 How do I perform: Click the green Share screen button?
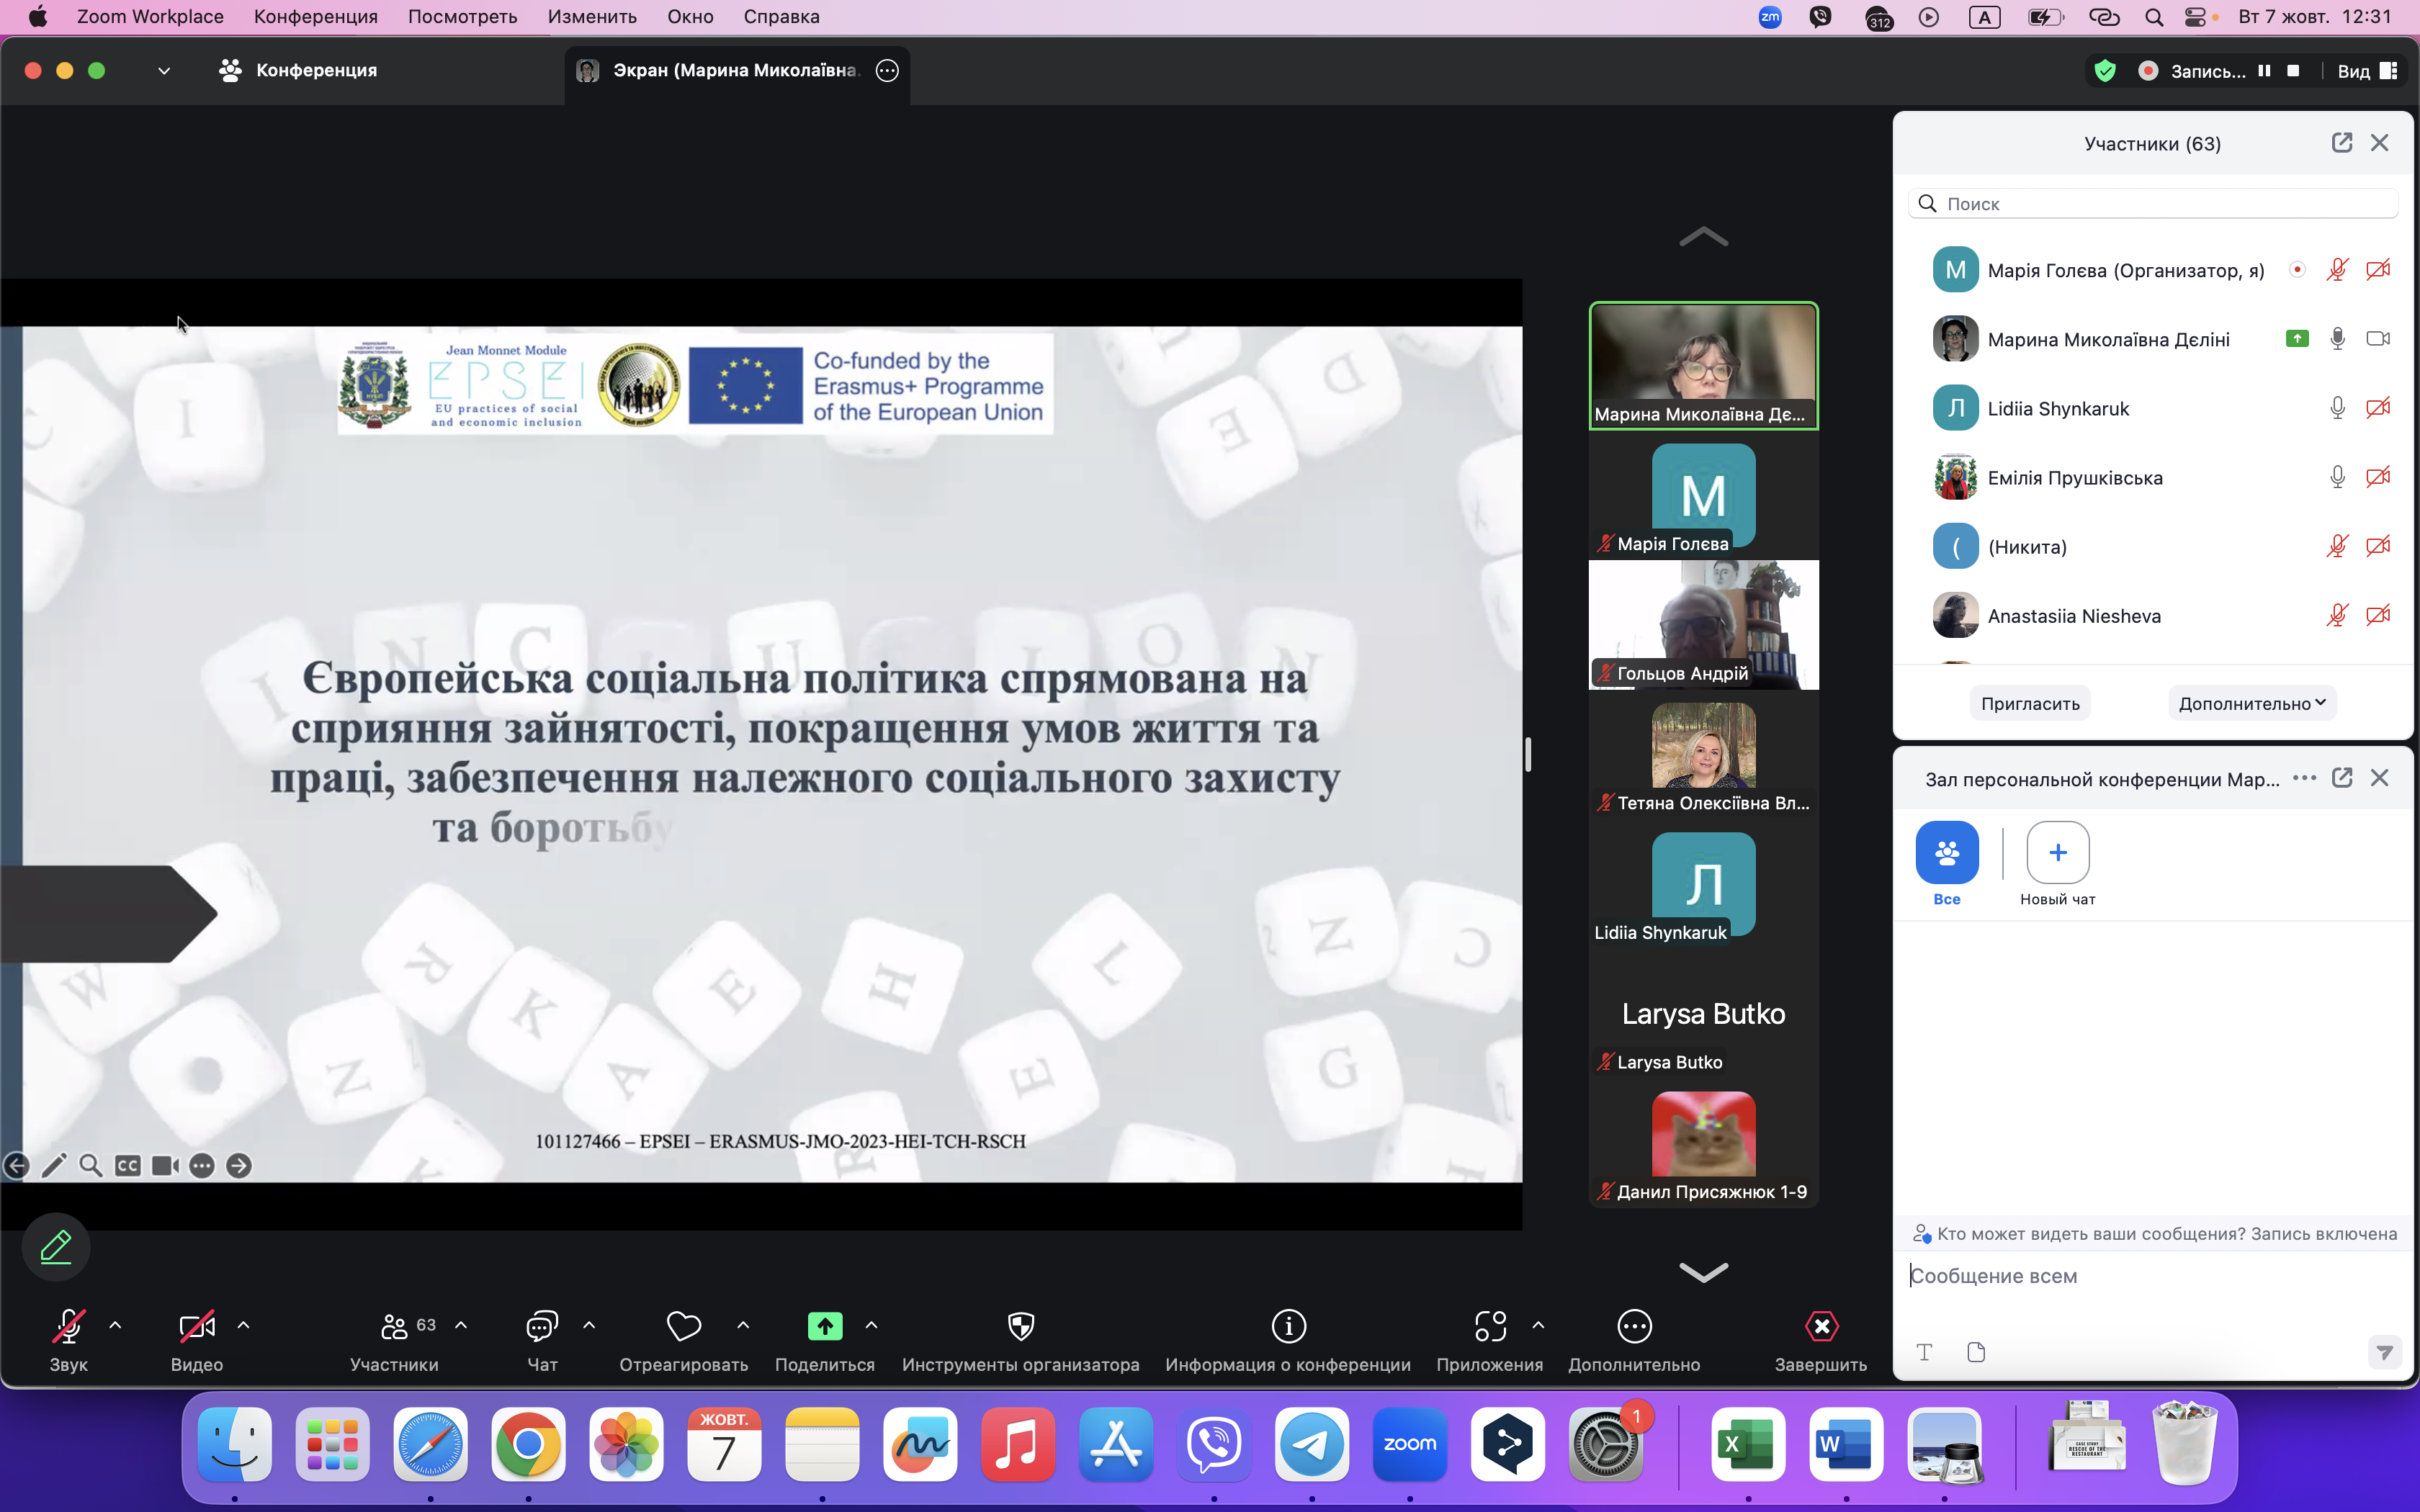(824, 1327)
